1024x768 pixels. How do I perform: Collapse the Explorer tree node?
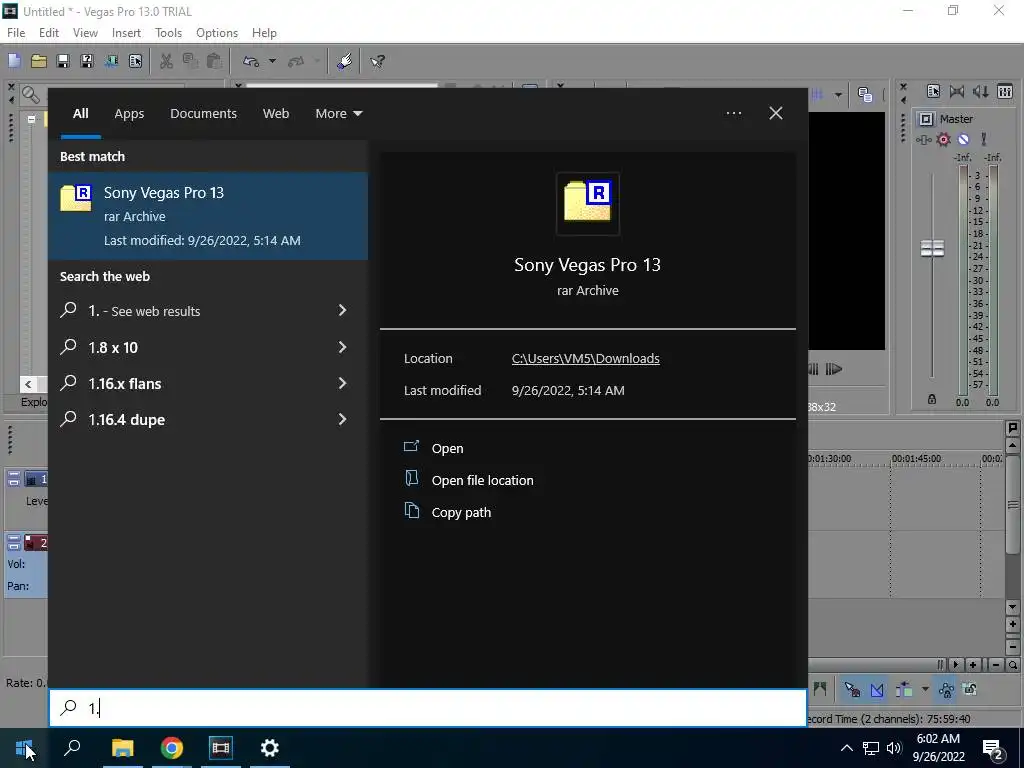click(x=31, y=120)
